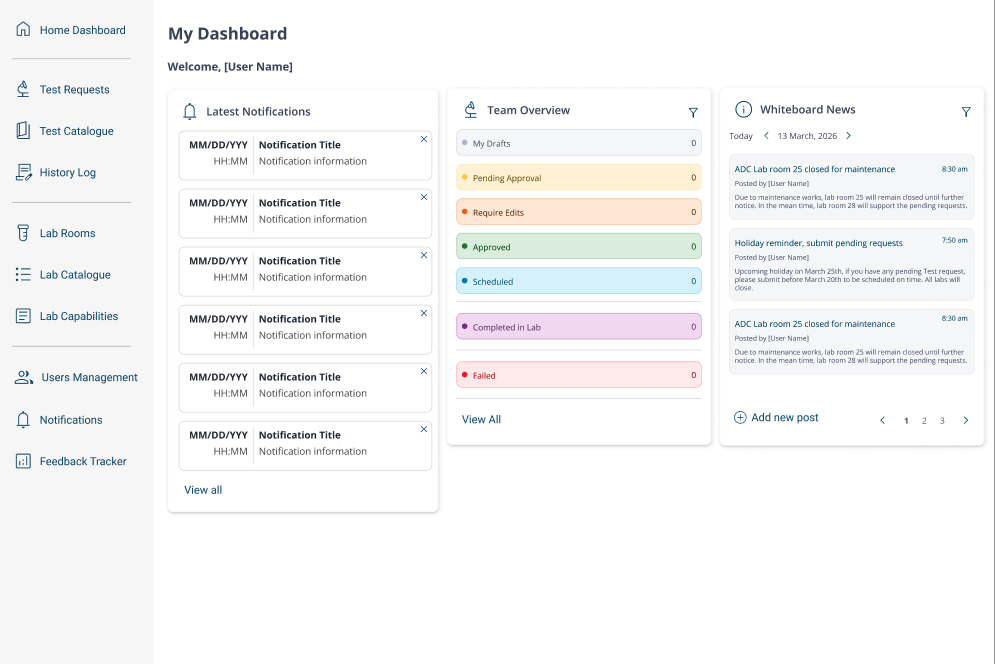This screenshot has width=995, height=664.
Task: Click the Users Management people icon
Action: pyautogui.click(x=23, y=377)
